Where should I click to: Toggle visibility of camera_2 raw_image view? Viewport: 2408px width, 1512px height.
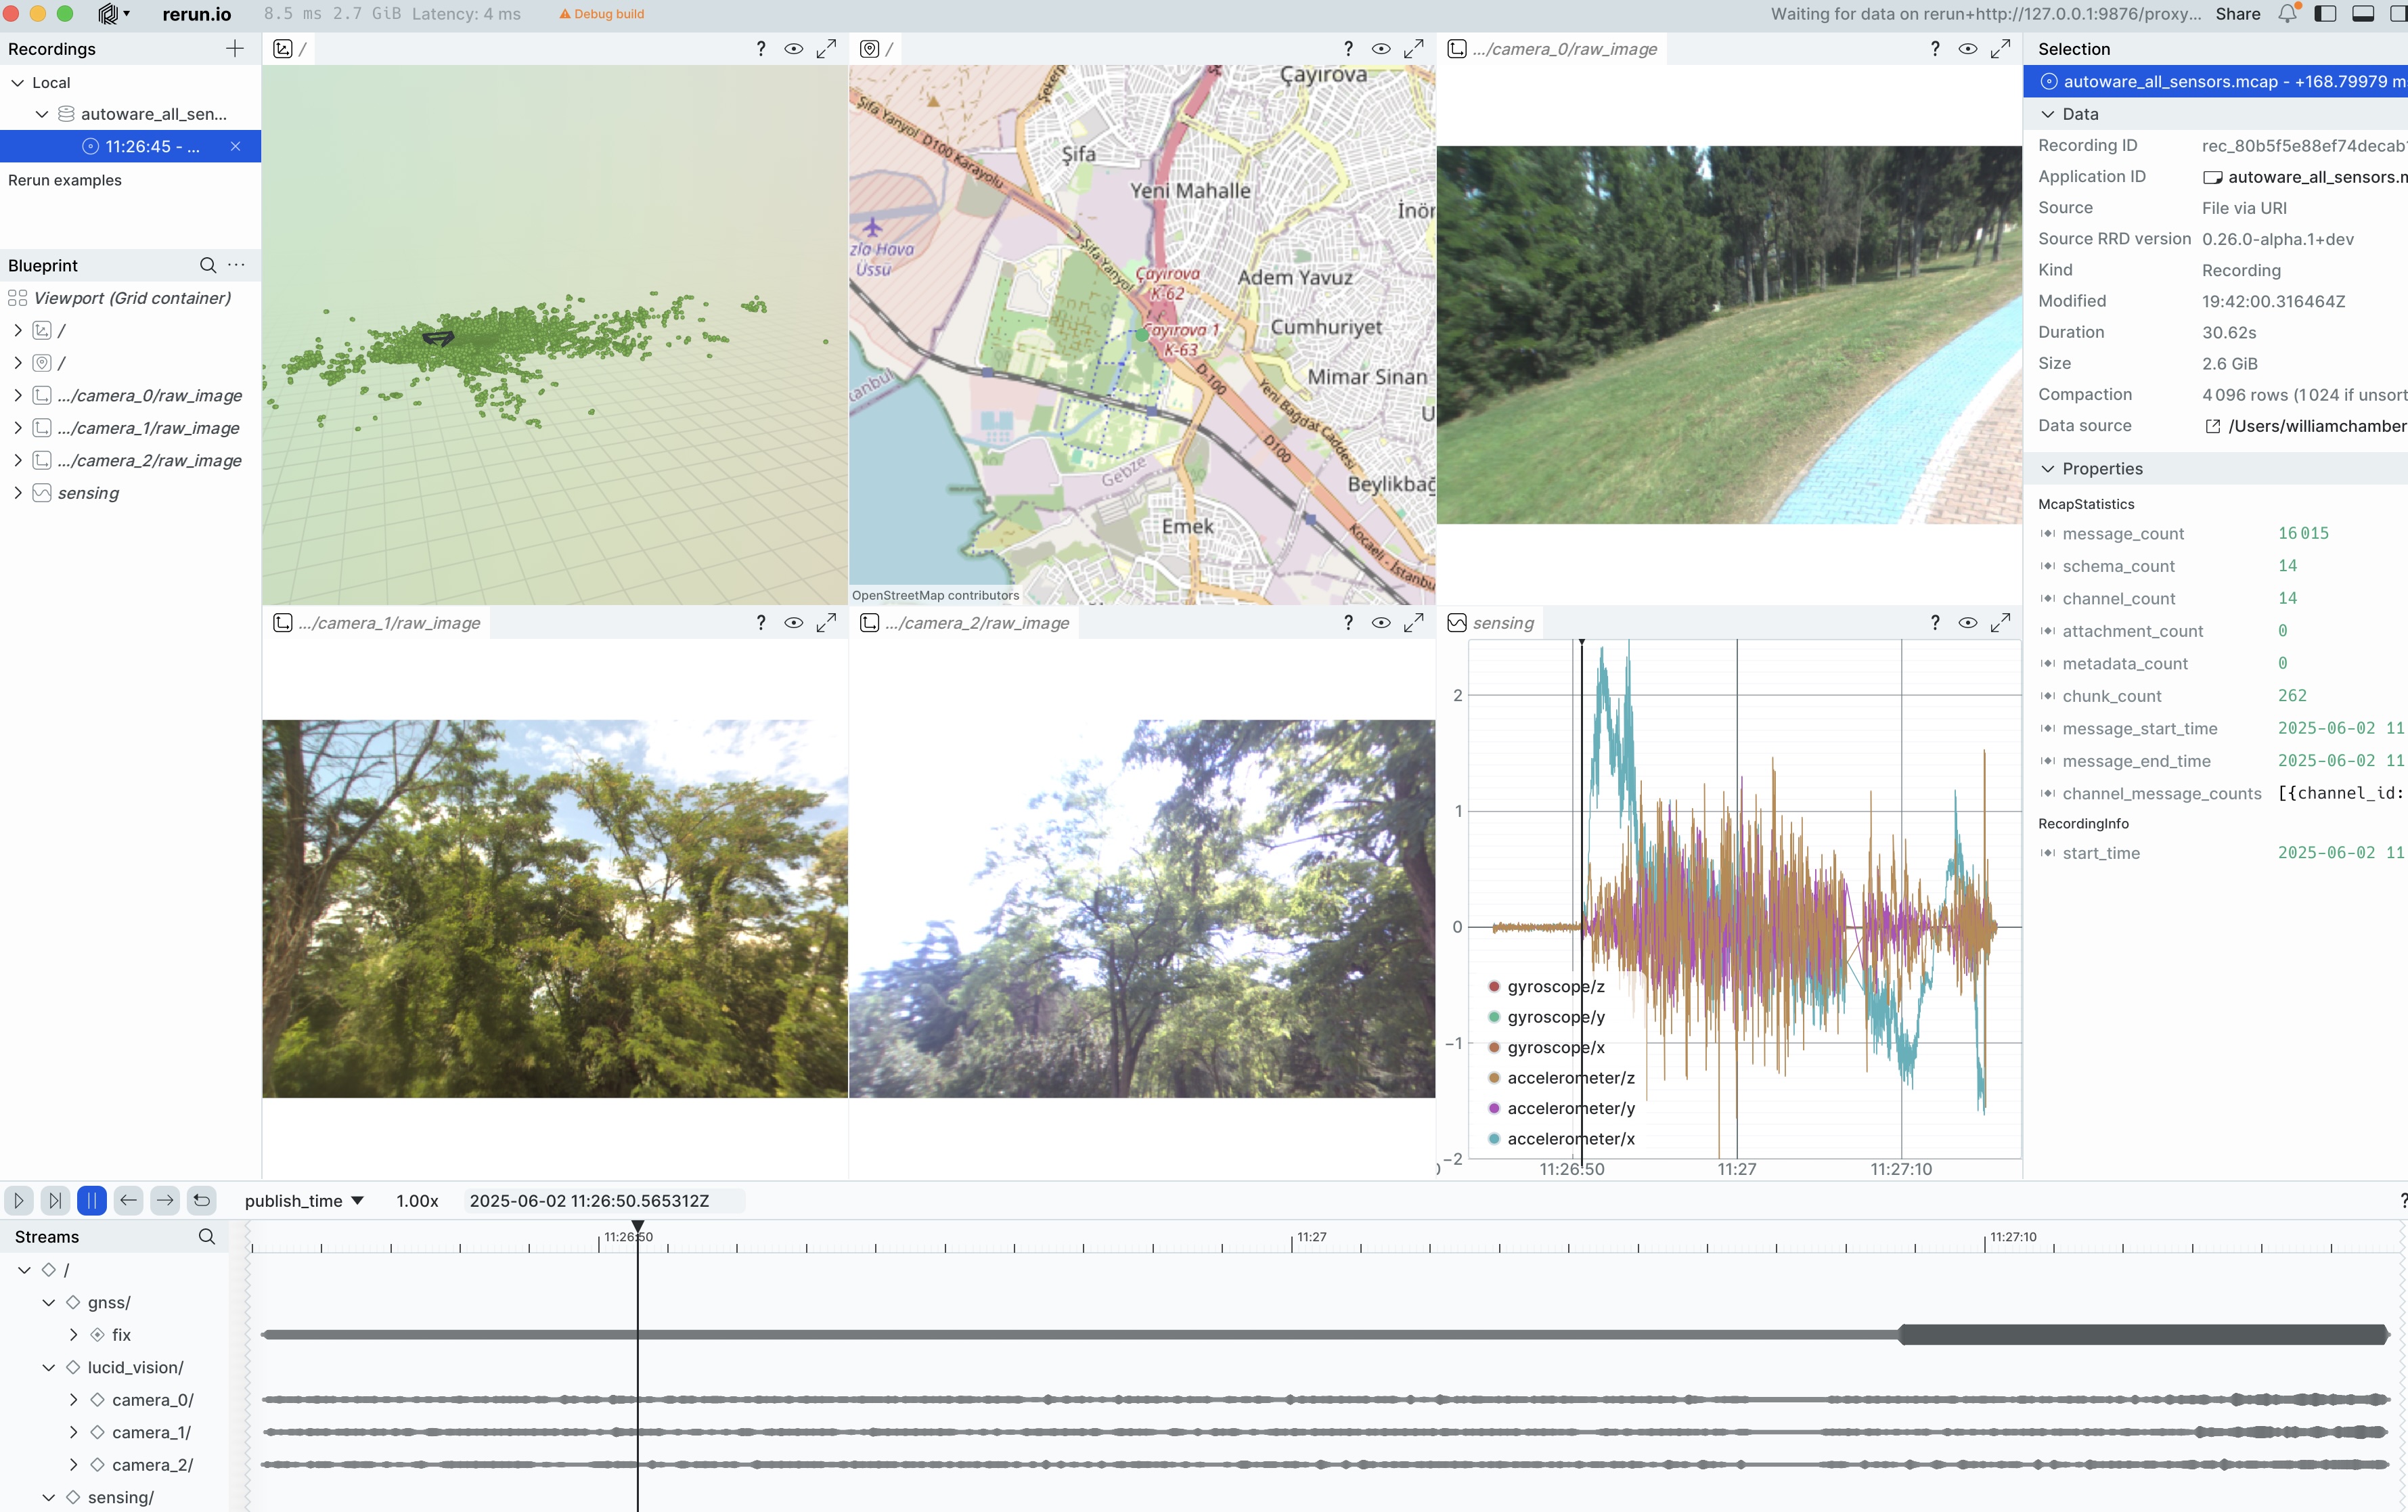1380,623
